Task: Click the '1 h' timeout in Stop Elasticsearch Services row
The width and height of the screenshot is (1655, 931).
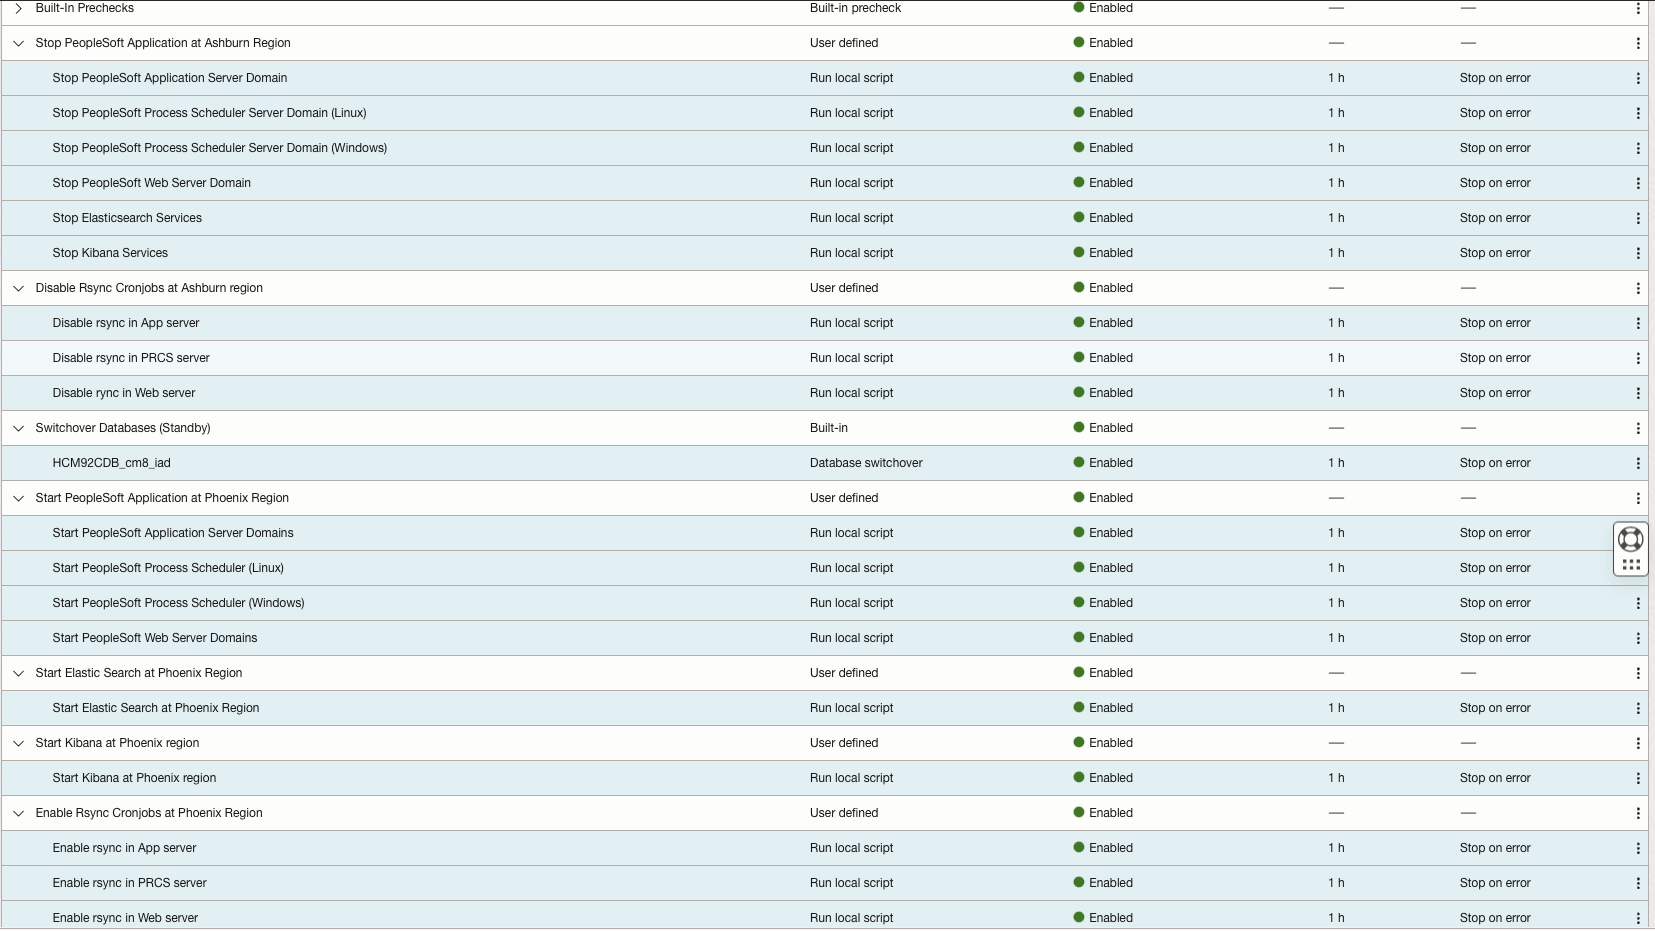Action: tap(1336, 218)
